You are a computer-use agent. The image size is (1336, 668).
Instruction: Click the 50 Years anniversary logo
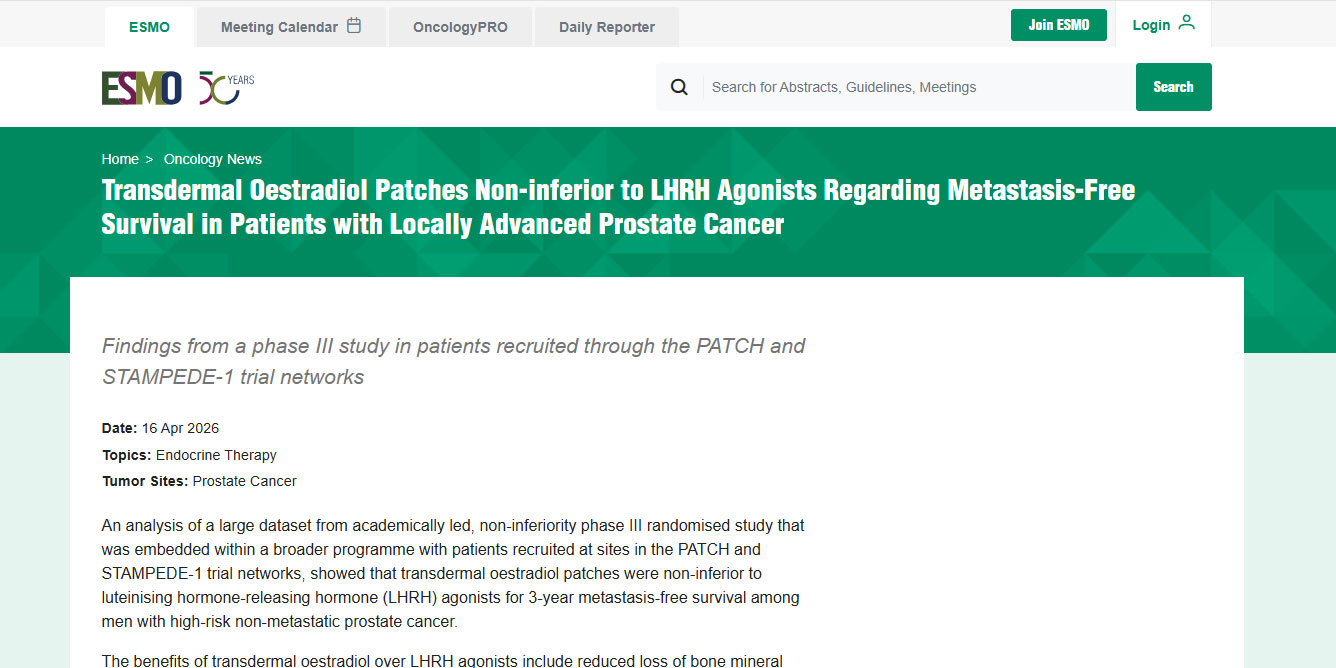[226, 88]
